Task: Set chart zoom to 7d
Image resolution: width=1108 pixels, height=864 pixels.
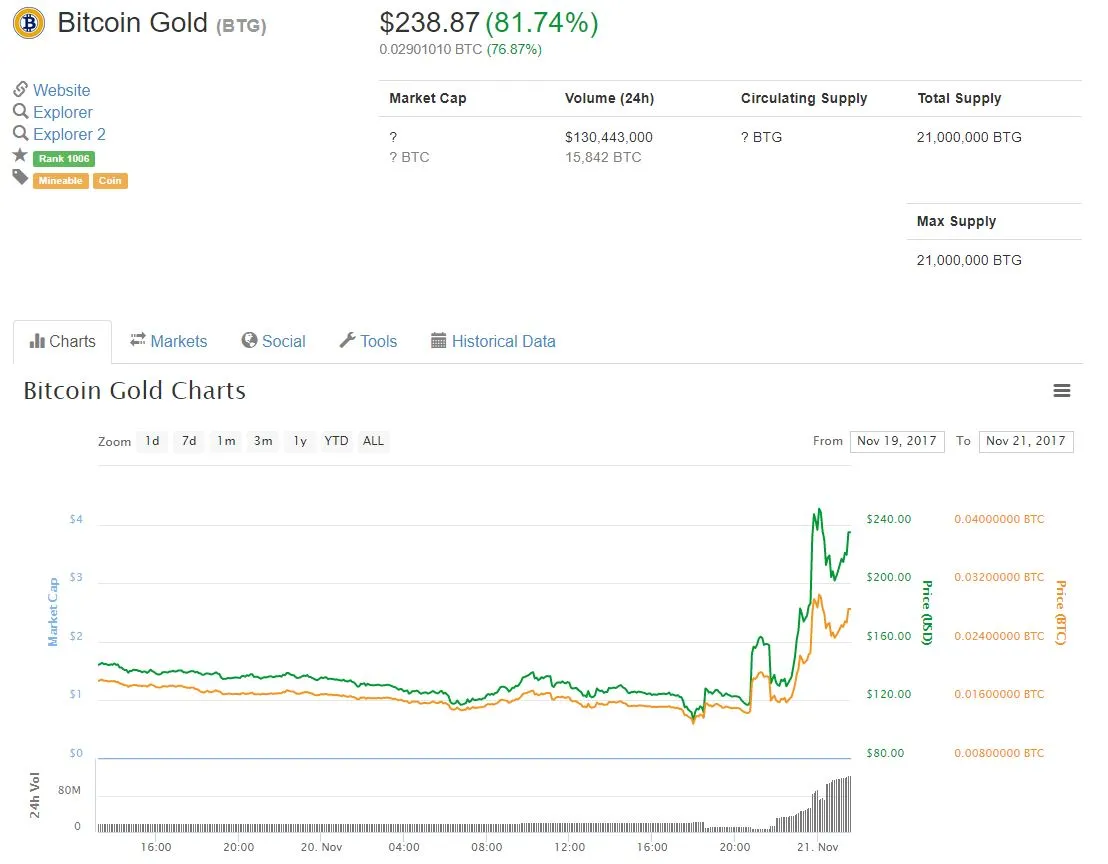Action: (189, 441)
